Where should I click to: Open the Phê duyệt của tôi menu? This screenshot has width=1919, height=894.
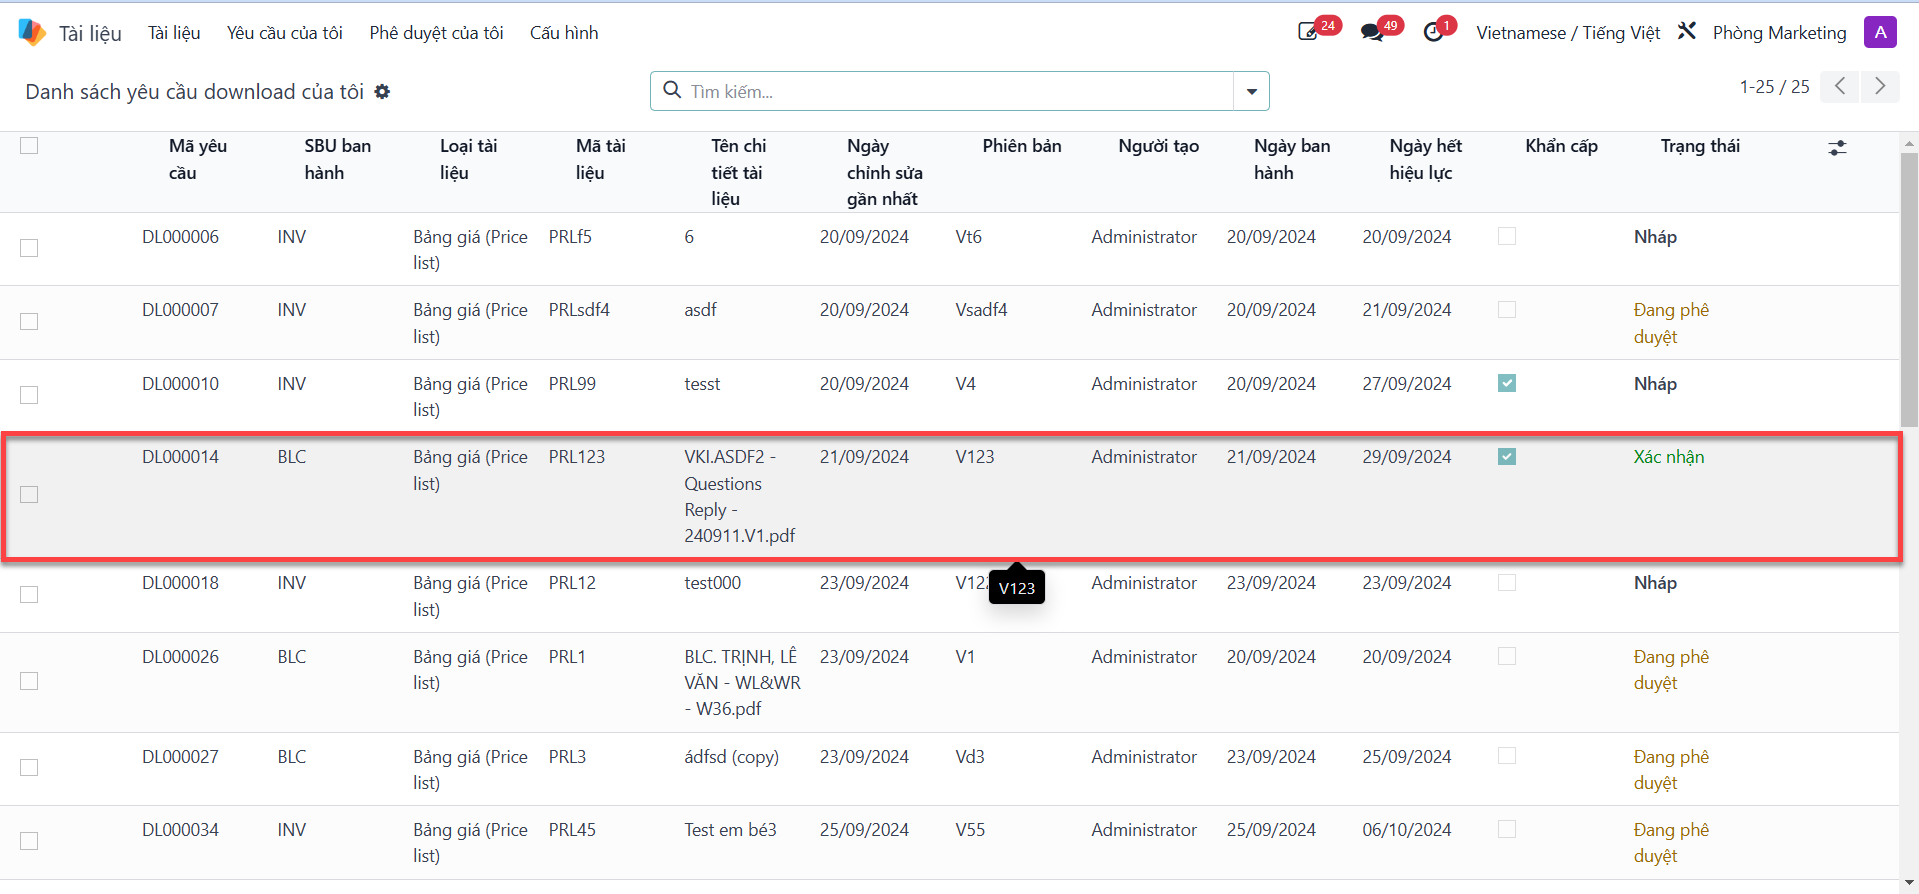click(x=436, y=33)
